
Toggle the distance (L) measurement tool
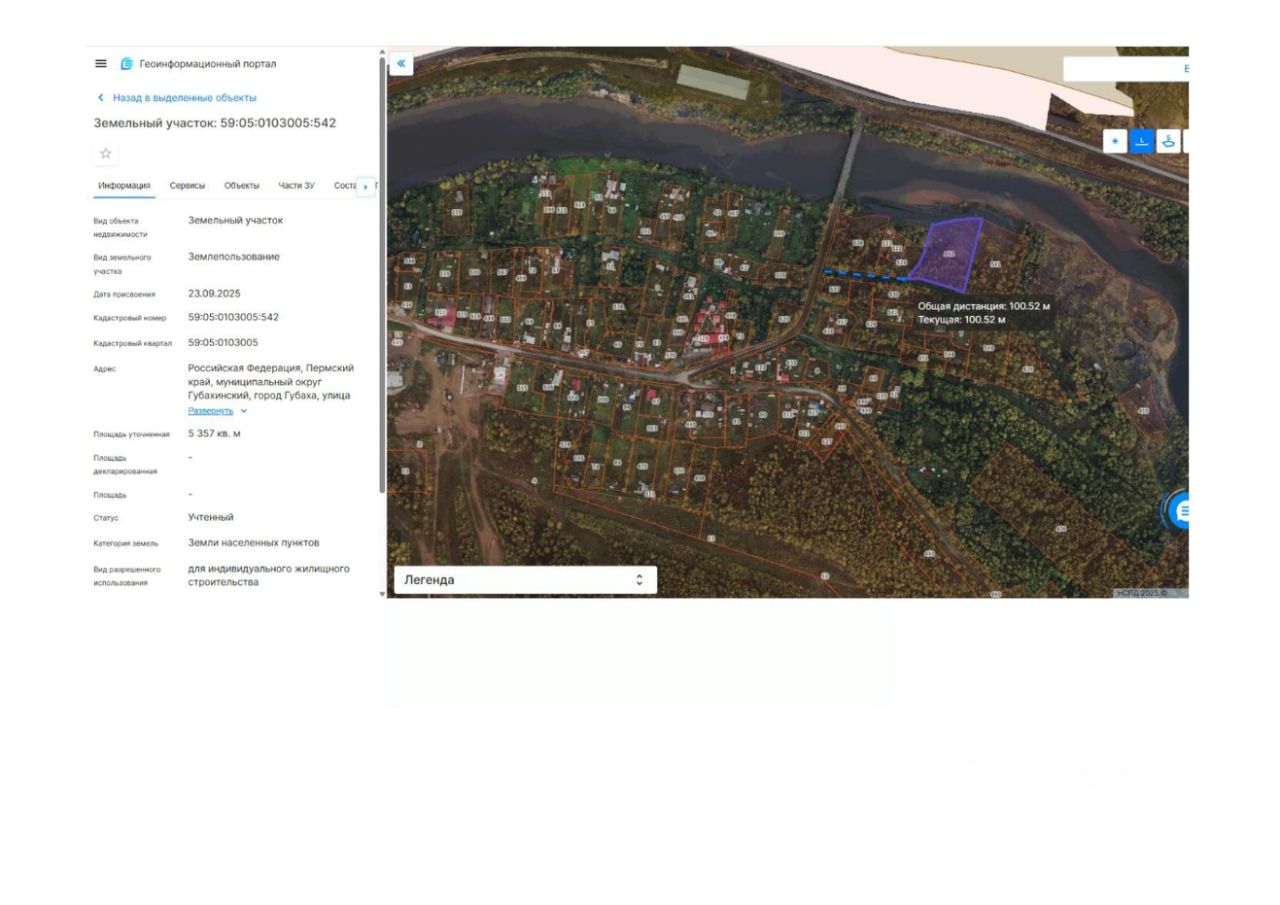1141,141
